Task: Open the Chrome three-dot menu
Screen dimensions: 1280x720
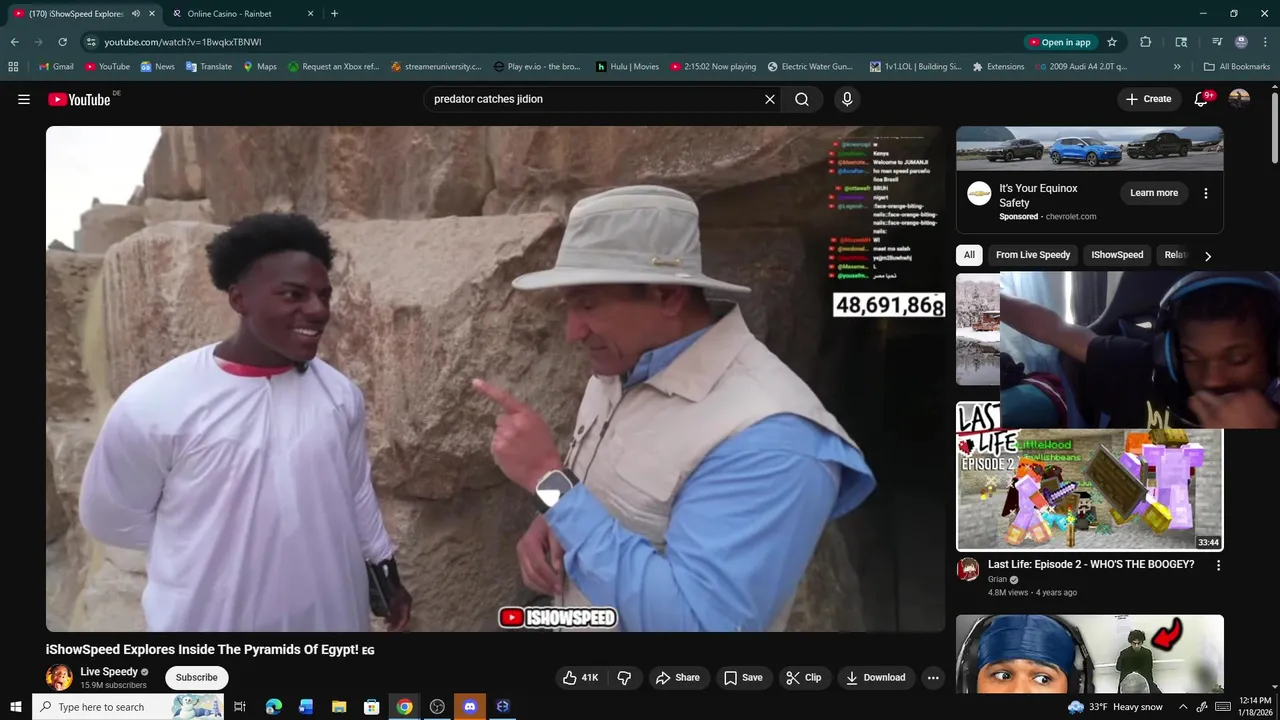Action: click(1265, 42)
